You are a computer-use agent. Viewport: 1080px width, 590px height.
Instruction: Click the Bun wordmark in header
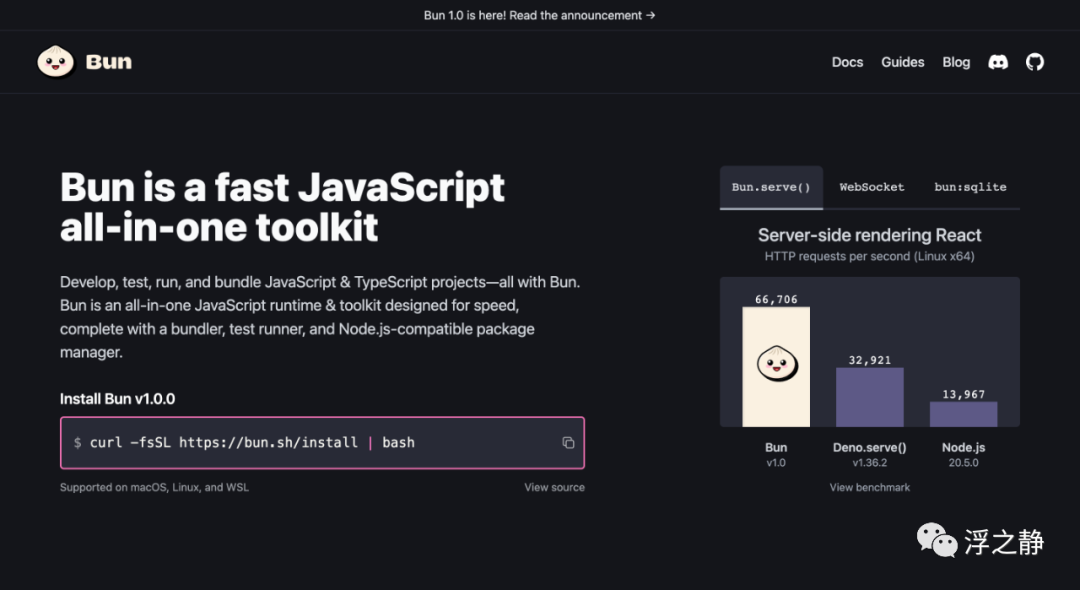[x=109, y=62]
